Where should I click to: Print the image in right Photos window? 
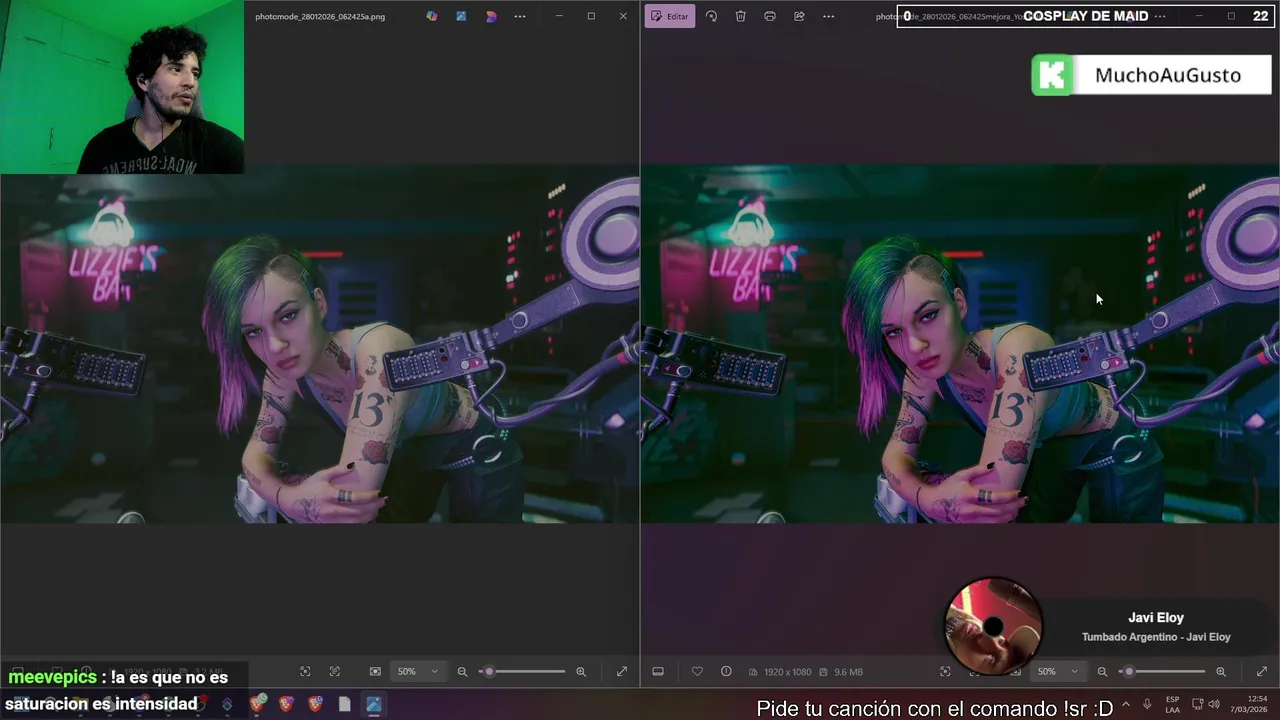[769, 16]
